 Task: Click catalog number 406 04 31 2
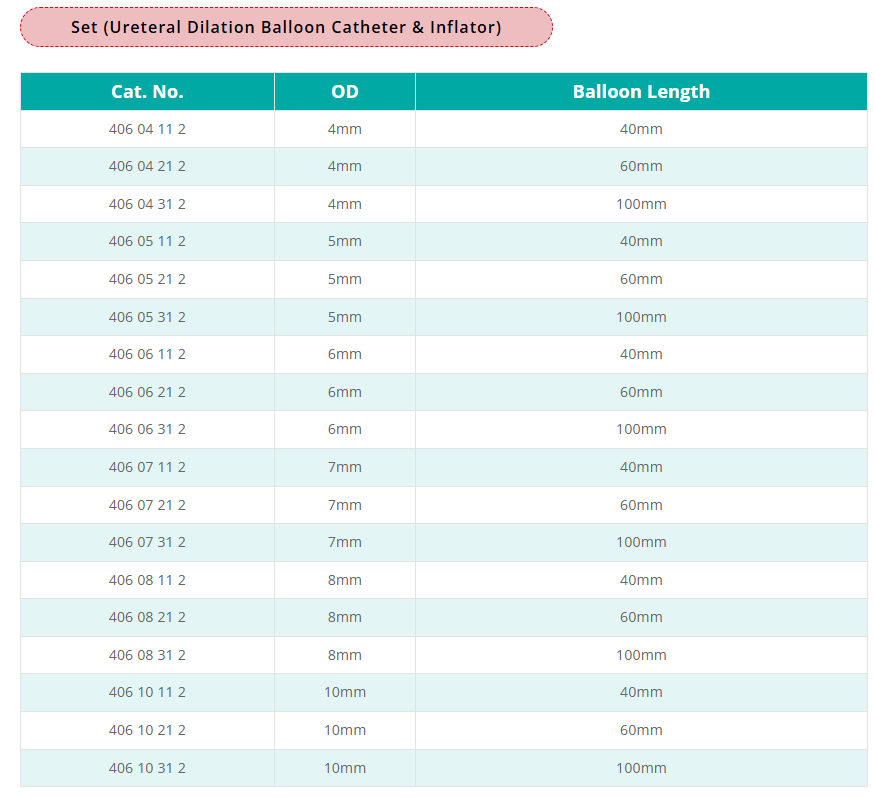point(147,204)
